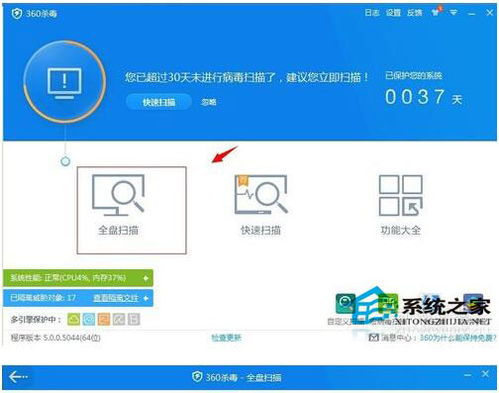This screenshot has height=393, width=499.
Task: Minimize the 全盘扫描 window
Action: pyautogui.click(x=468, y=375)
